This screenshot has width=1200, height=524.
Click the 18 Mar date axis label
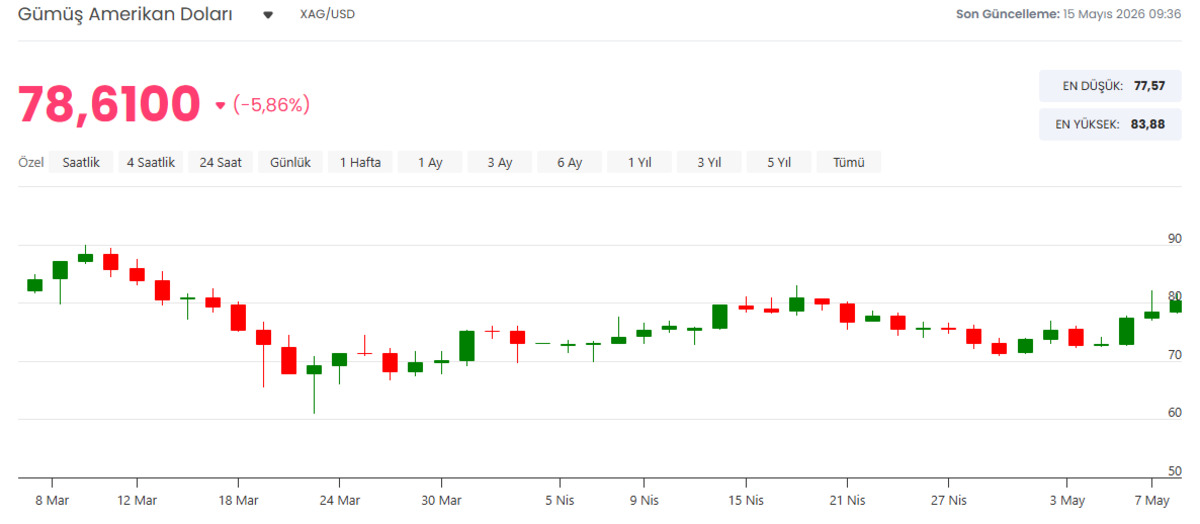[x=238, y=500]
